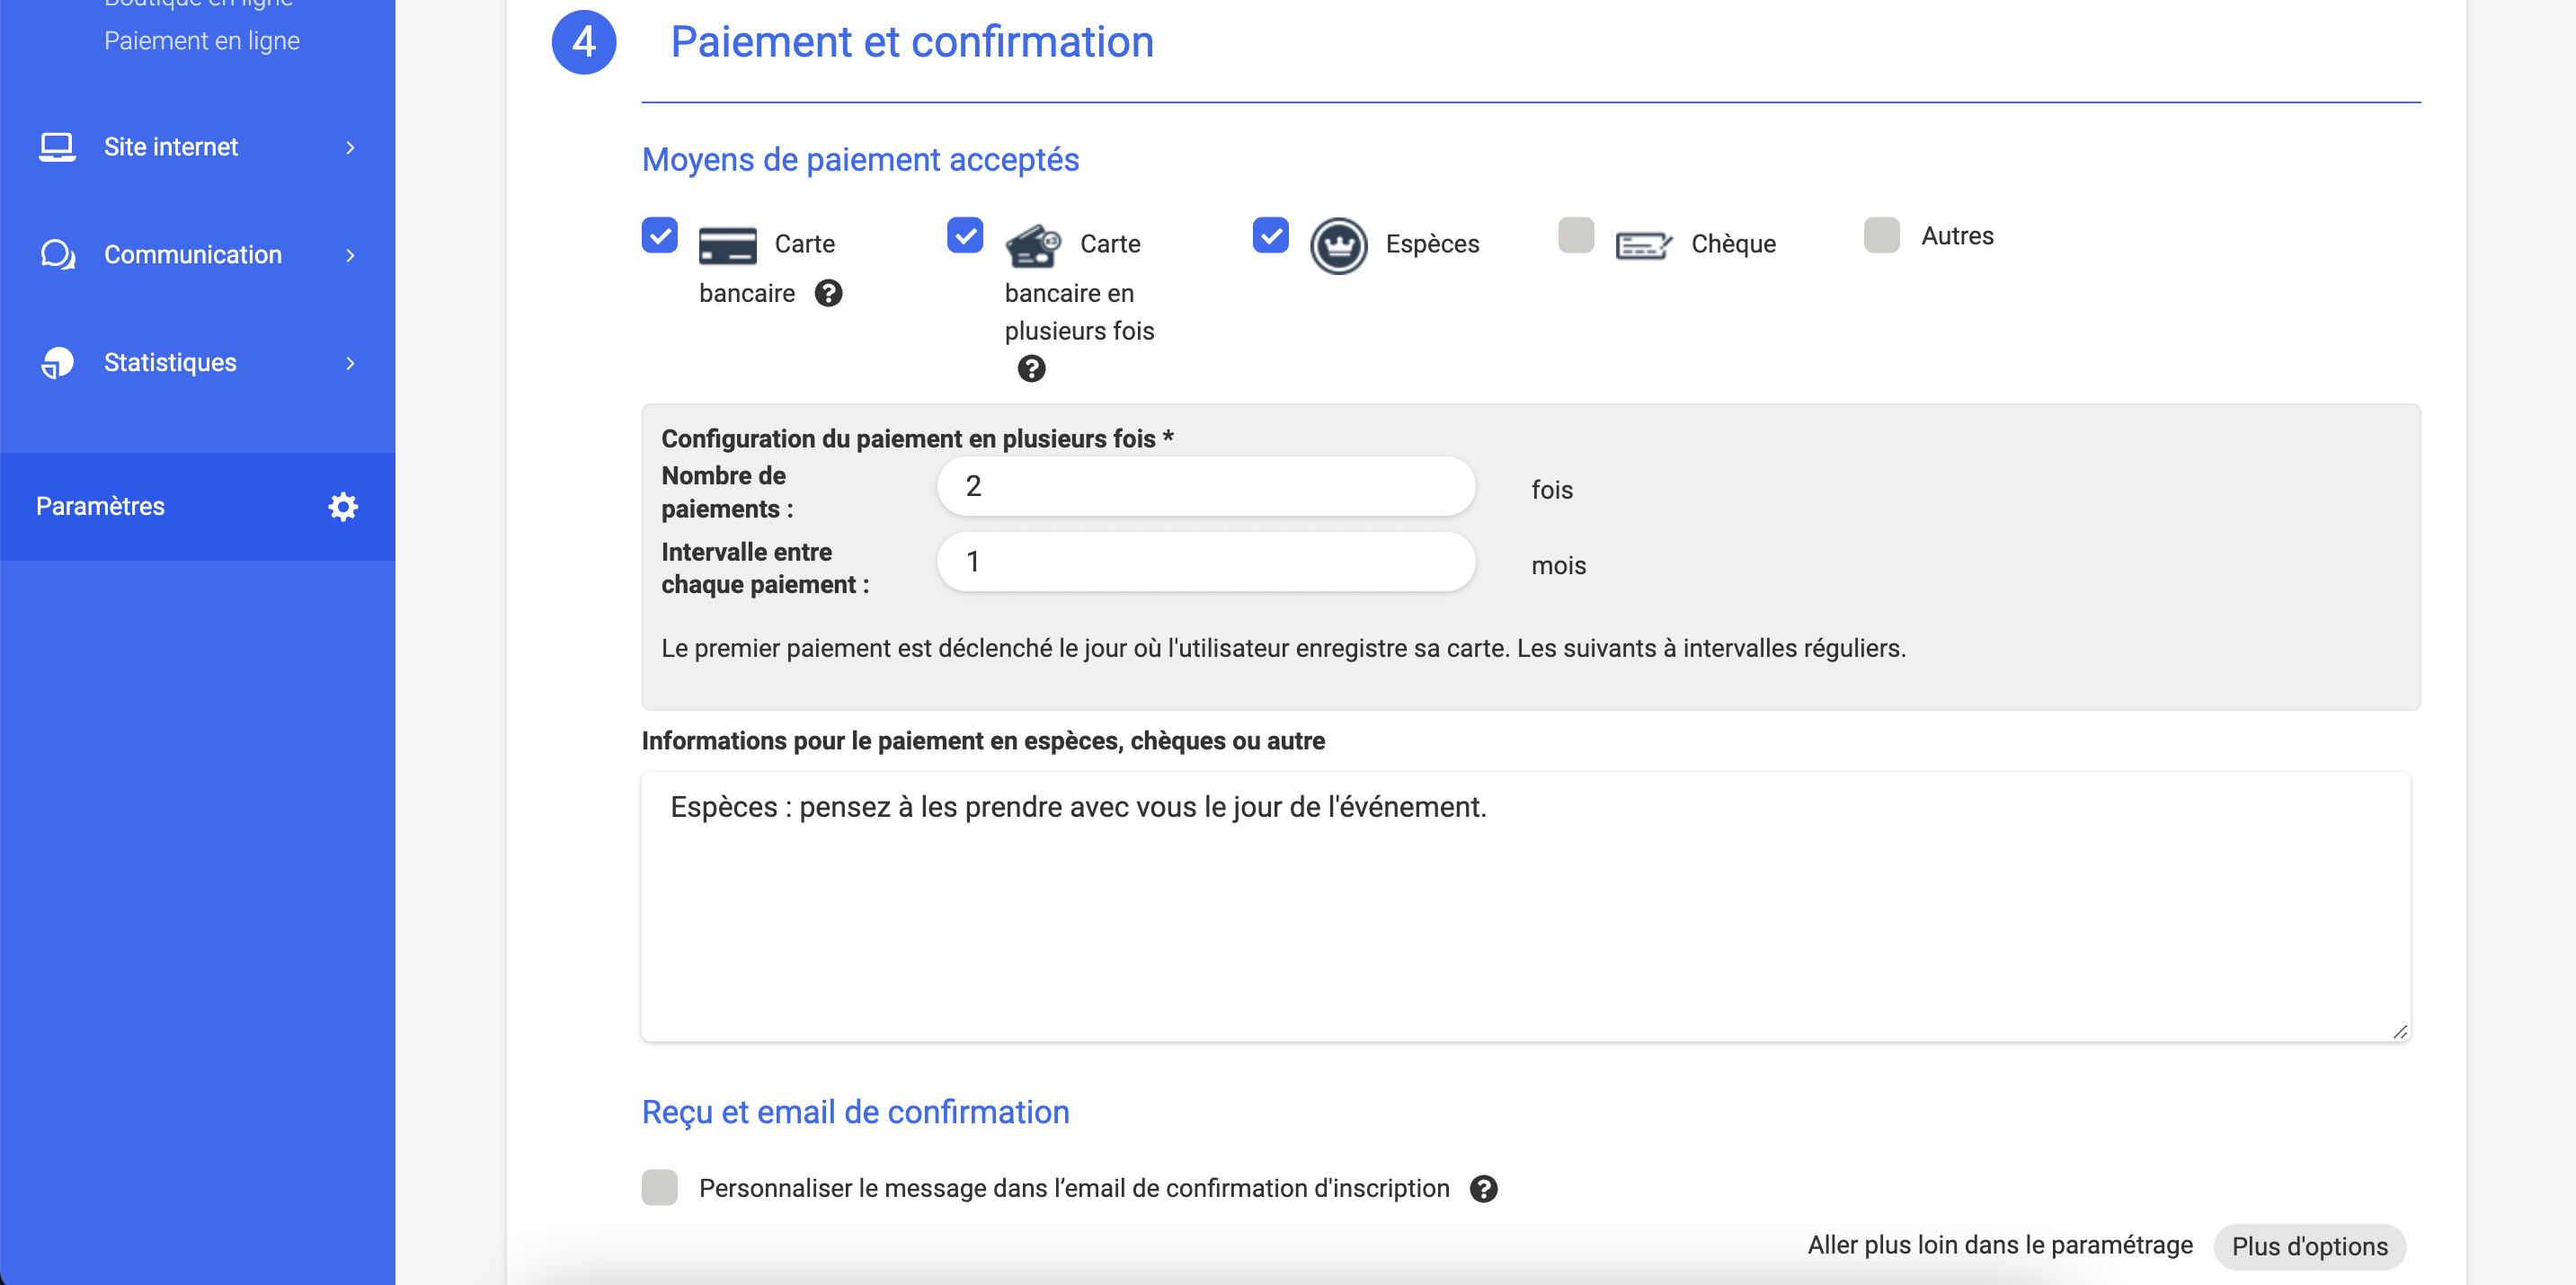2576x1285 pixels.
Task: Click help icon below plusieurs fois
Action: pos(1031,369)
